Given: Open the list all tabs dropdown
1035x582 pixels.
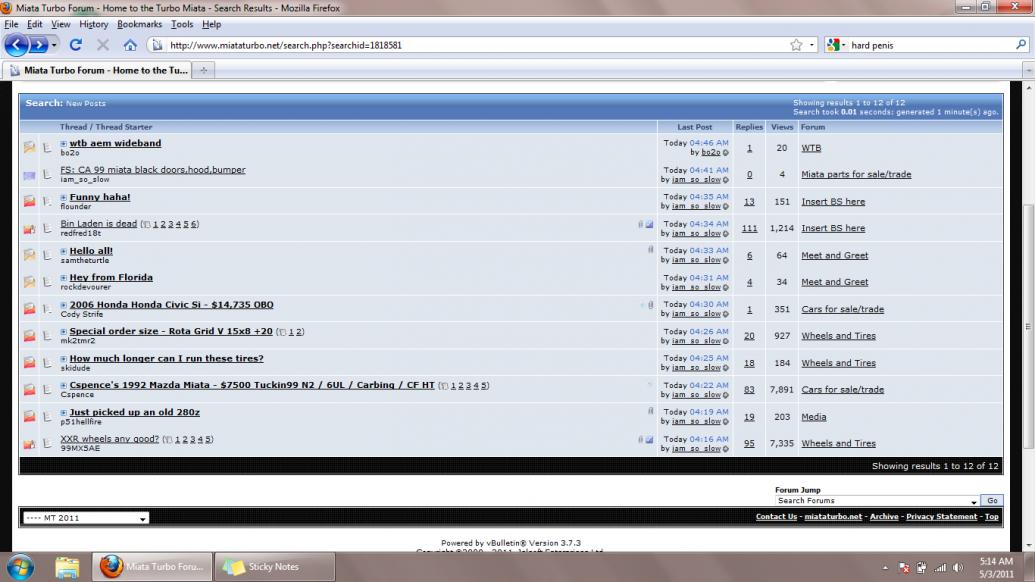Looking at the screenshot, I should tap(1028, 70).
